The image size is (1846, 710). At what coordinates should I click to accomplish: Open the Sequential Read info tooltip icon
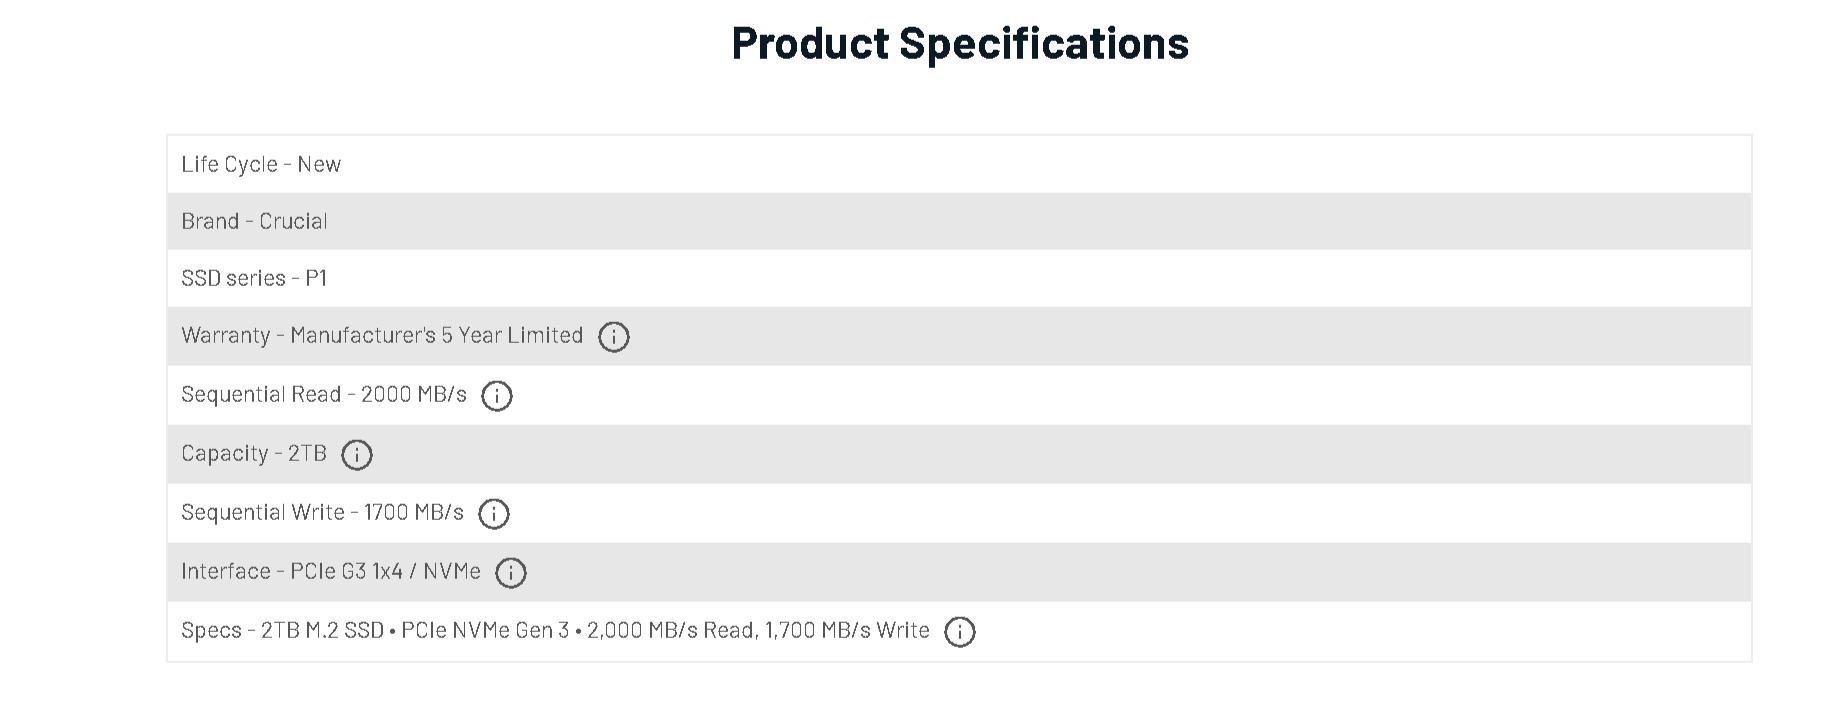click(497, 396)
